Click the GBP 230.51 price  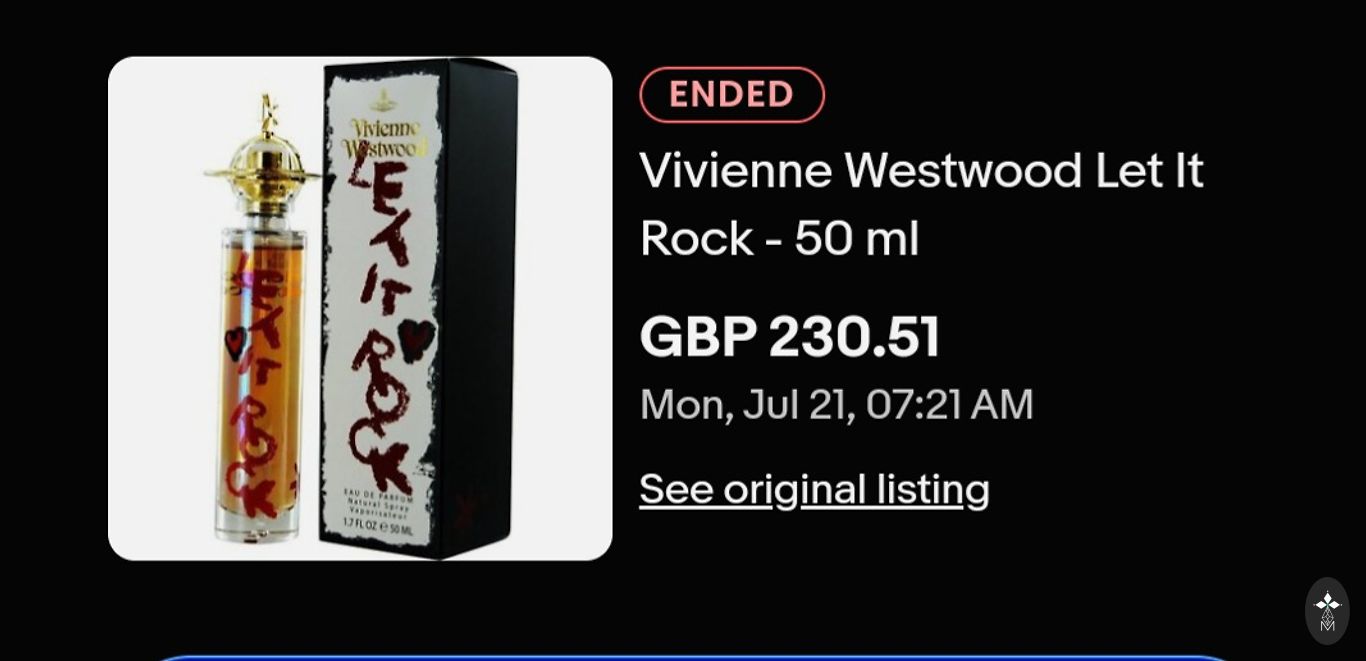coord(790,337)
